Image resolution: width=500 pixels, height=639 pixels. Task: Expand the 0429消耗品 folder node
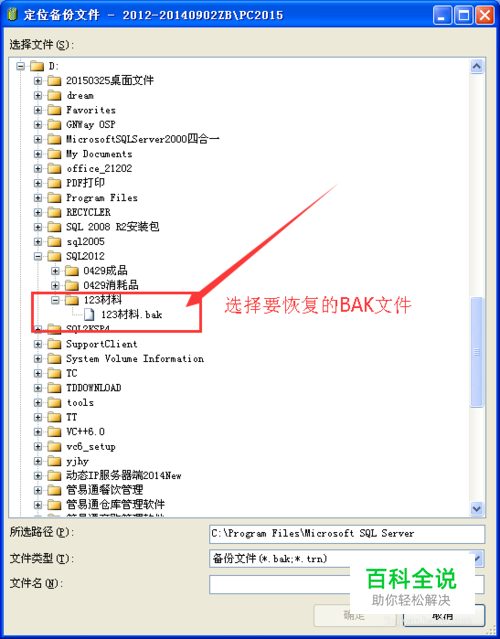click(55, 285)
